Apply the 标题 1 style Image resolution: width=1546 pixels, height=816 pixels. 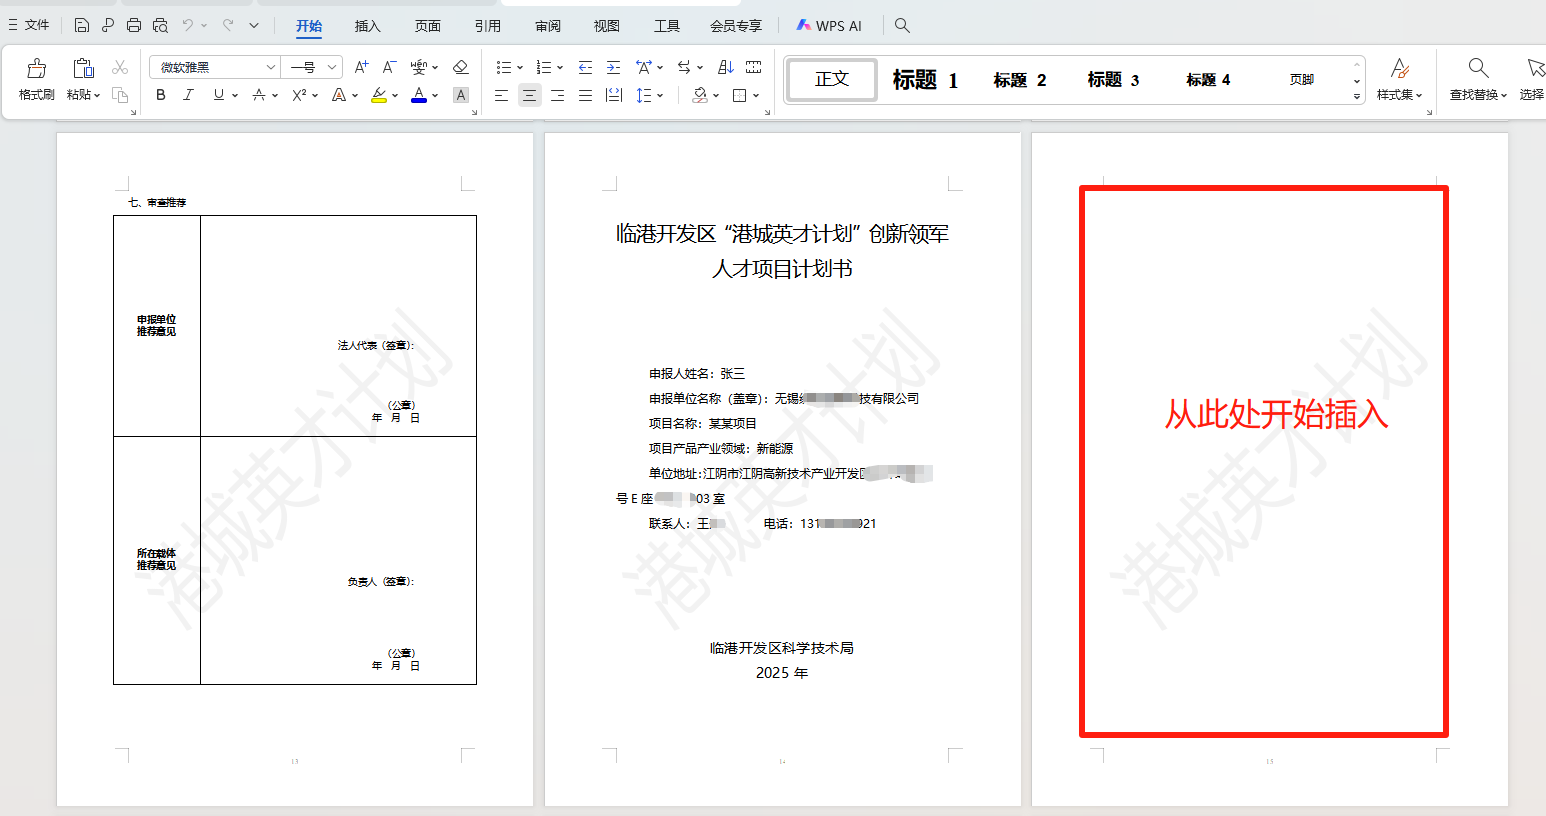tap(925, 80)
